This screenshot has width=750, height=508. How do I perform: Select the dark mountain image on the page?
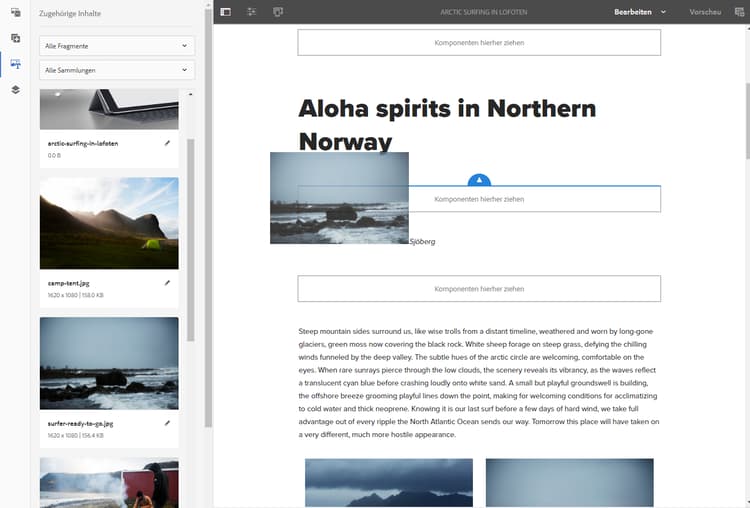pyautogui.click(x=389, y=483)
